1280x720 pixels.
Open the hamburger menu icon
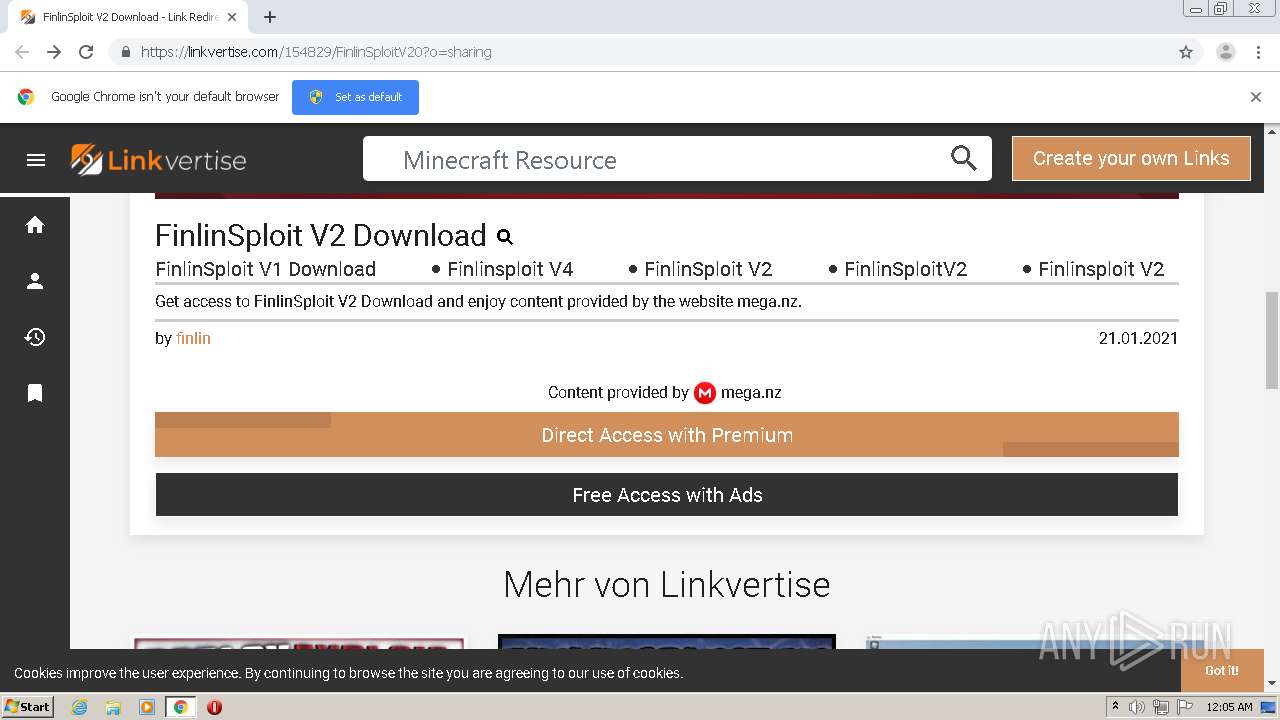(x=36, y=160)
